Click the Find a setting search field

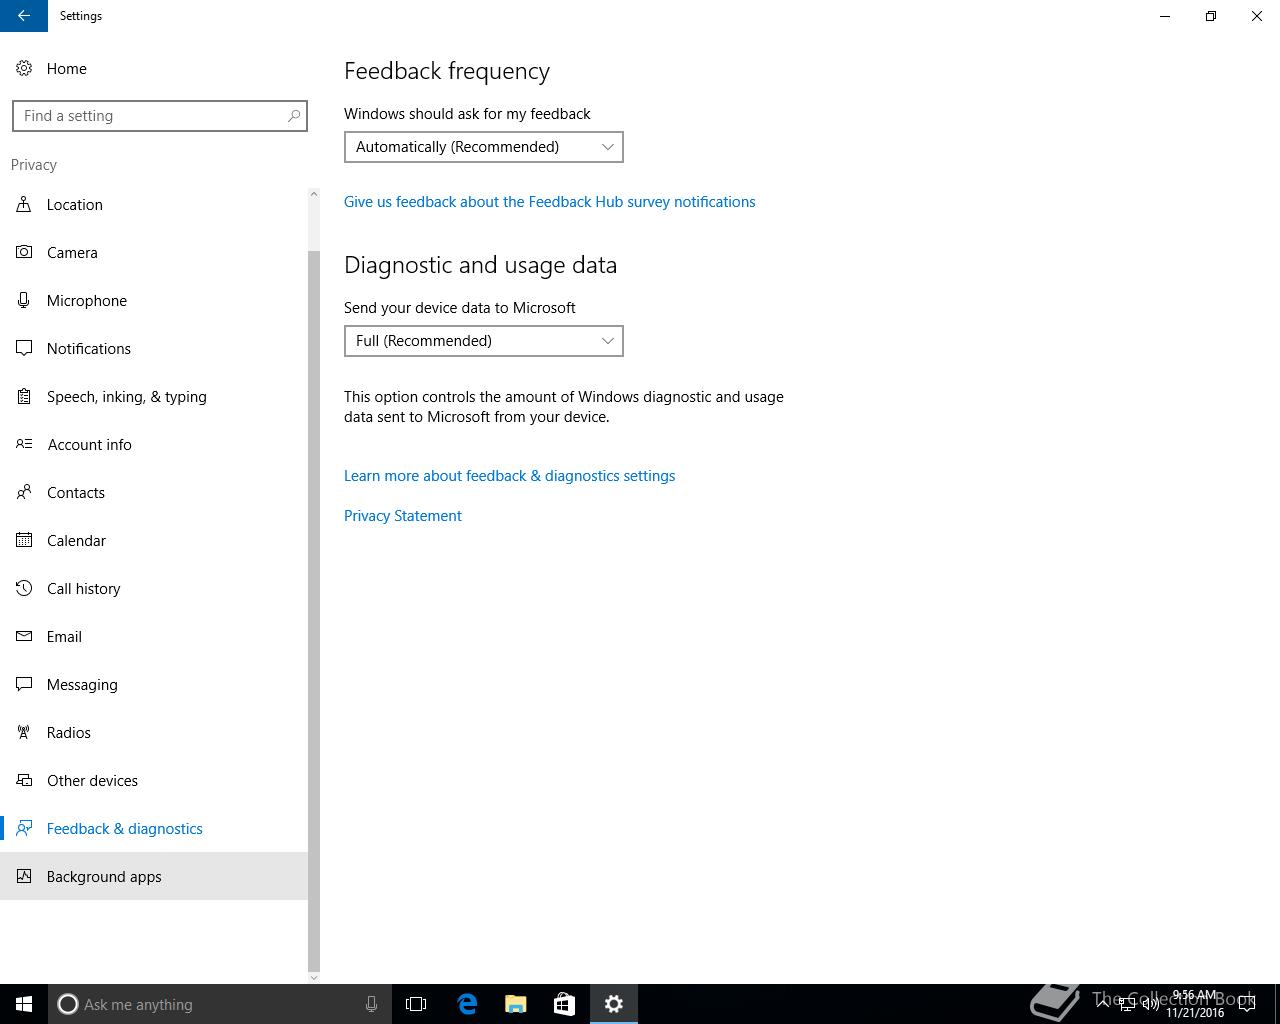click(160, 116)
